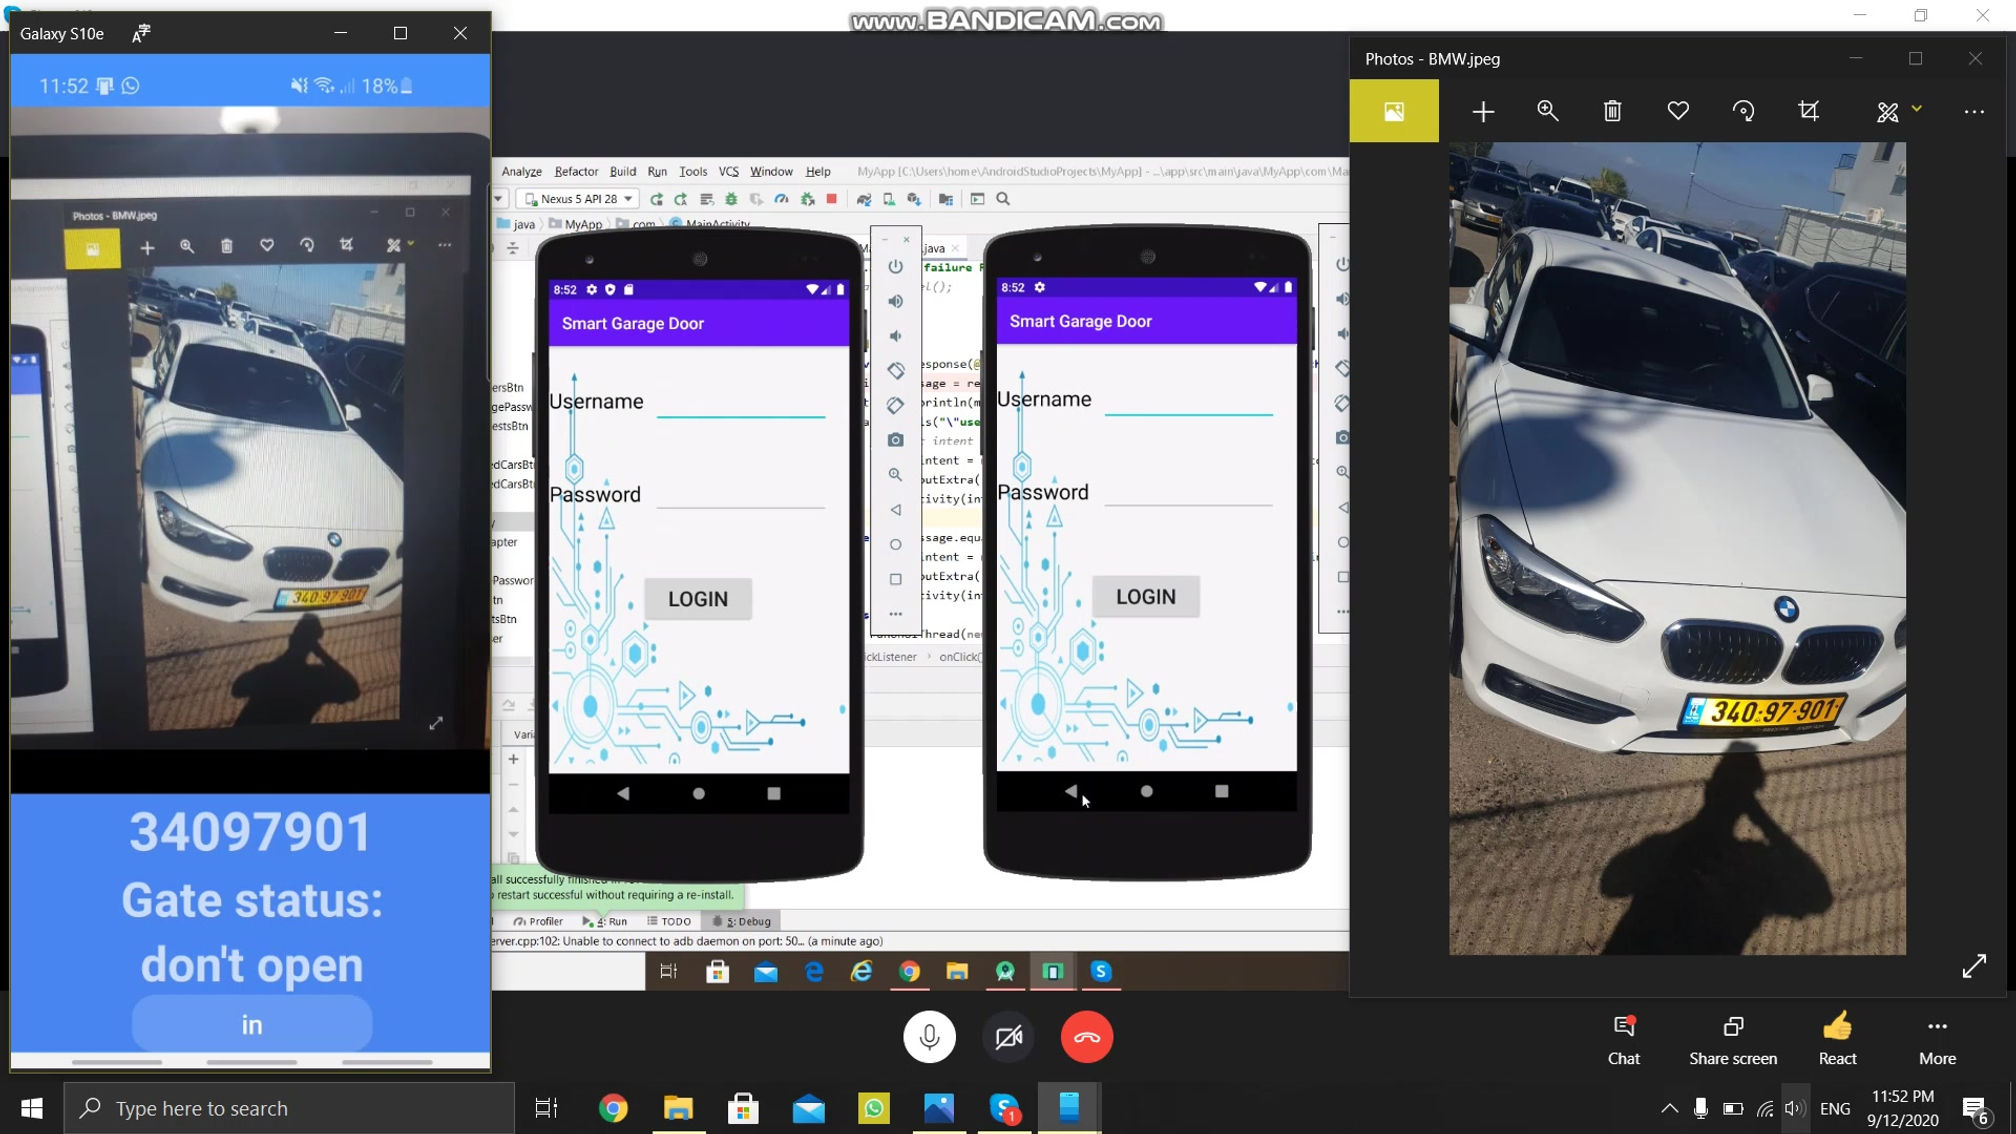Click the Profile app gauge icon

coord(781,199)
